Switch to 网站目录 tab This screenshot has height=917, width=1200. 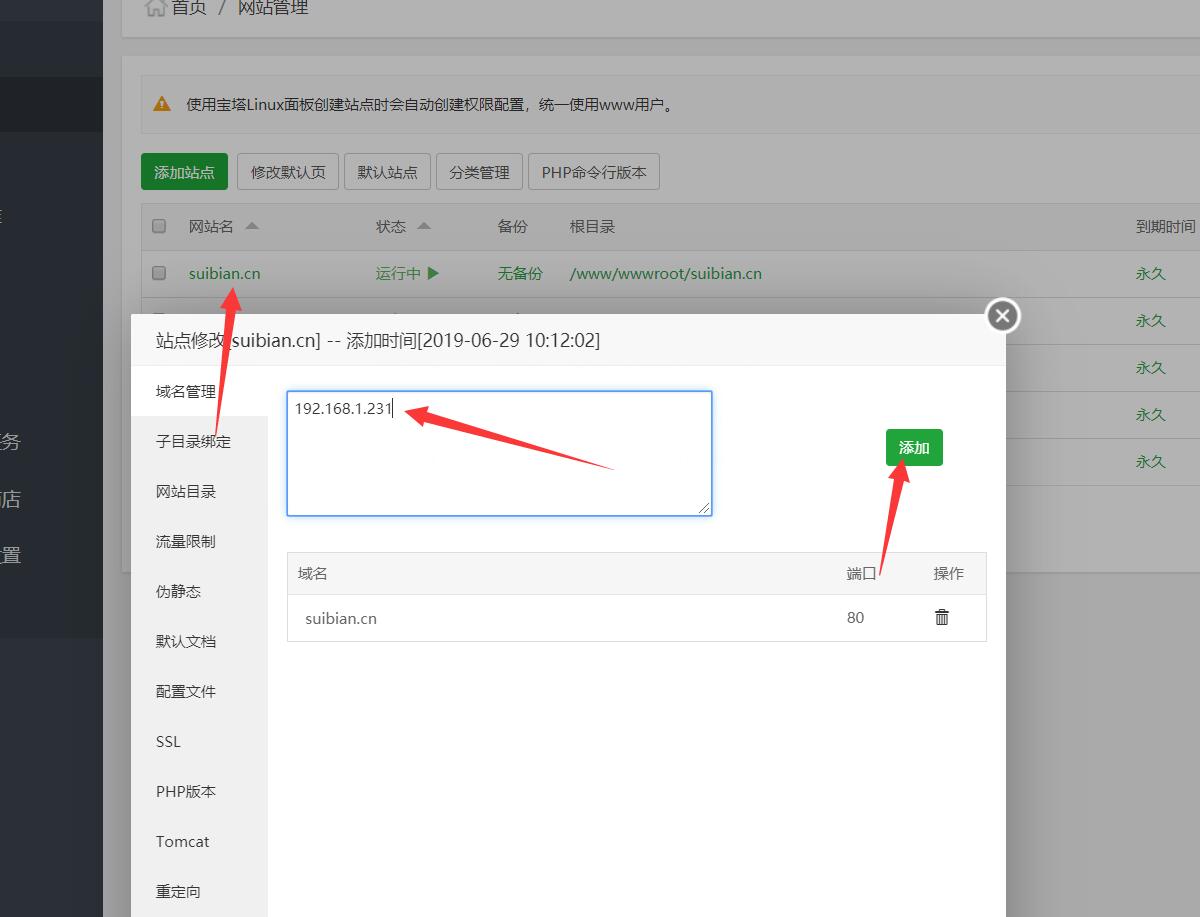click(x=199, y=491)
